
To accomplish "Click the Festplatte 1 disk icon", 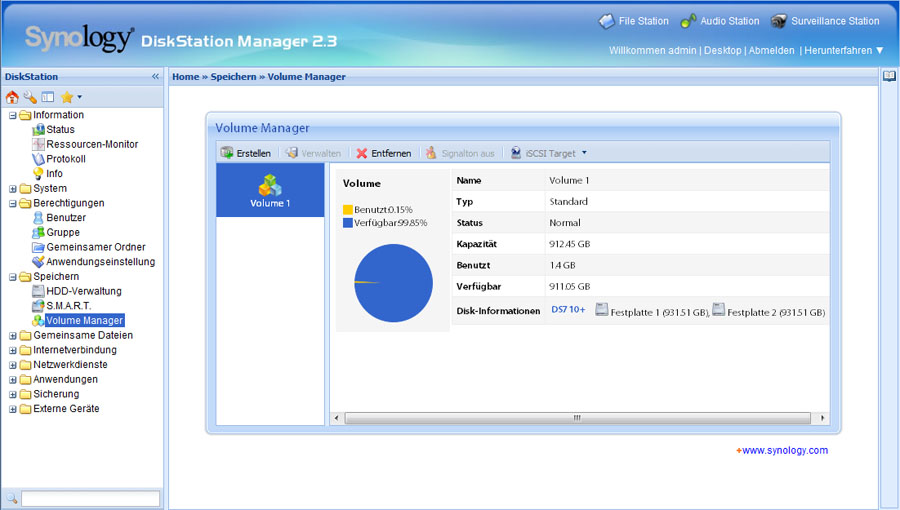I will 601,310.
